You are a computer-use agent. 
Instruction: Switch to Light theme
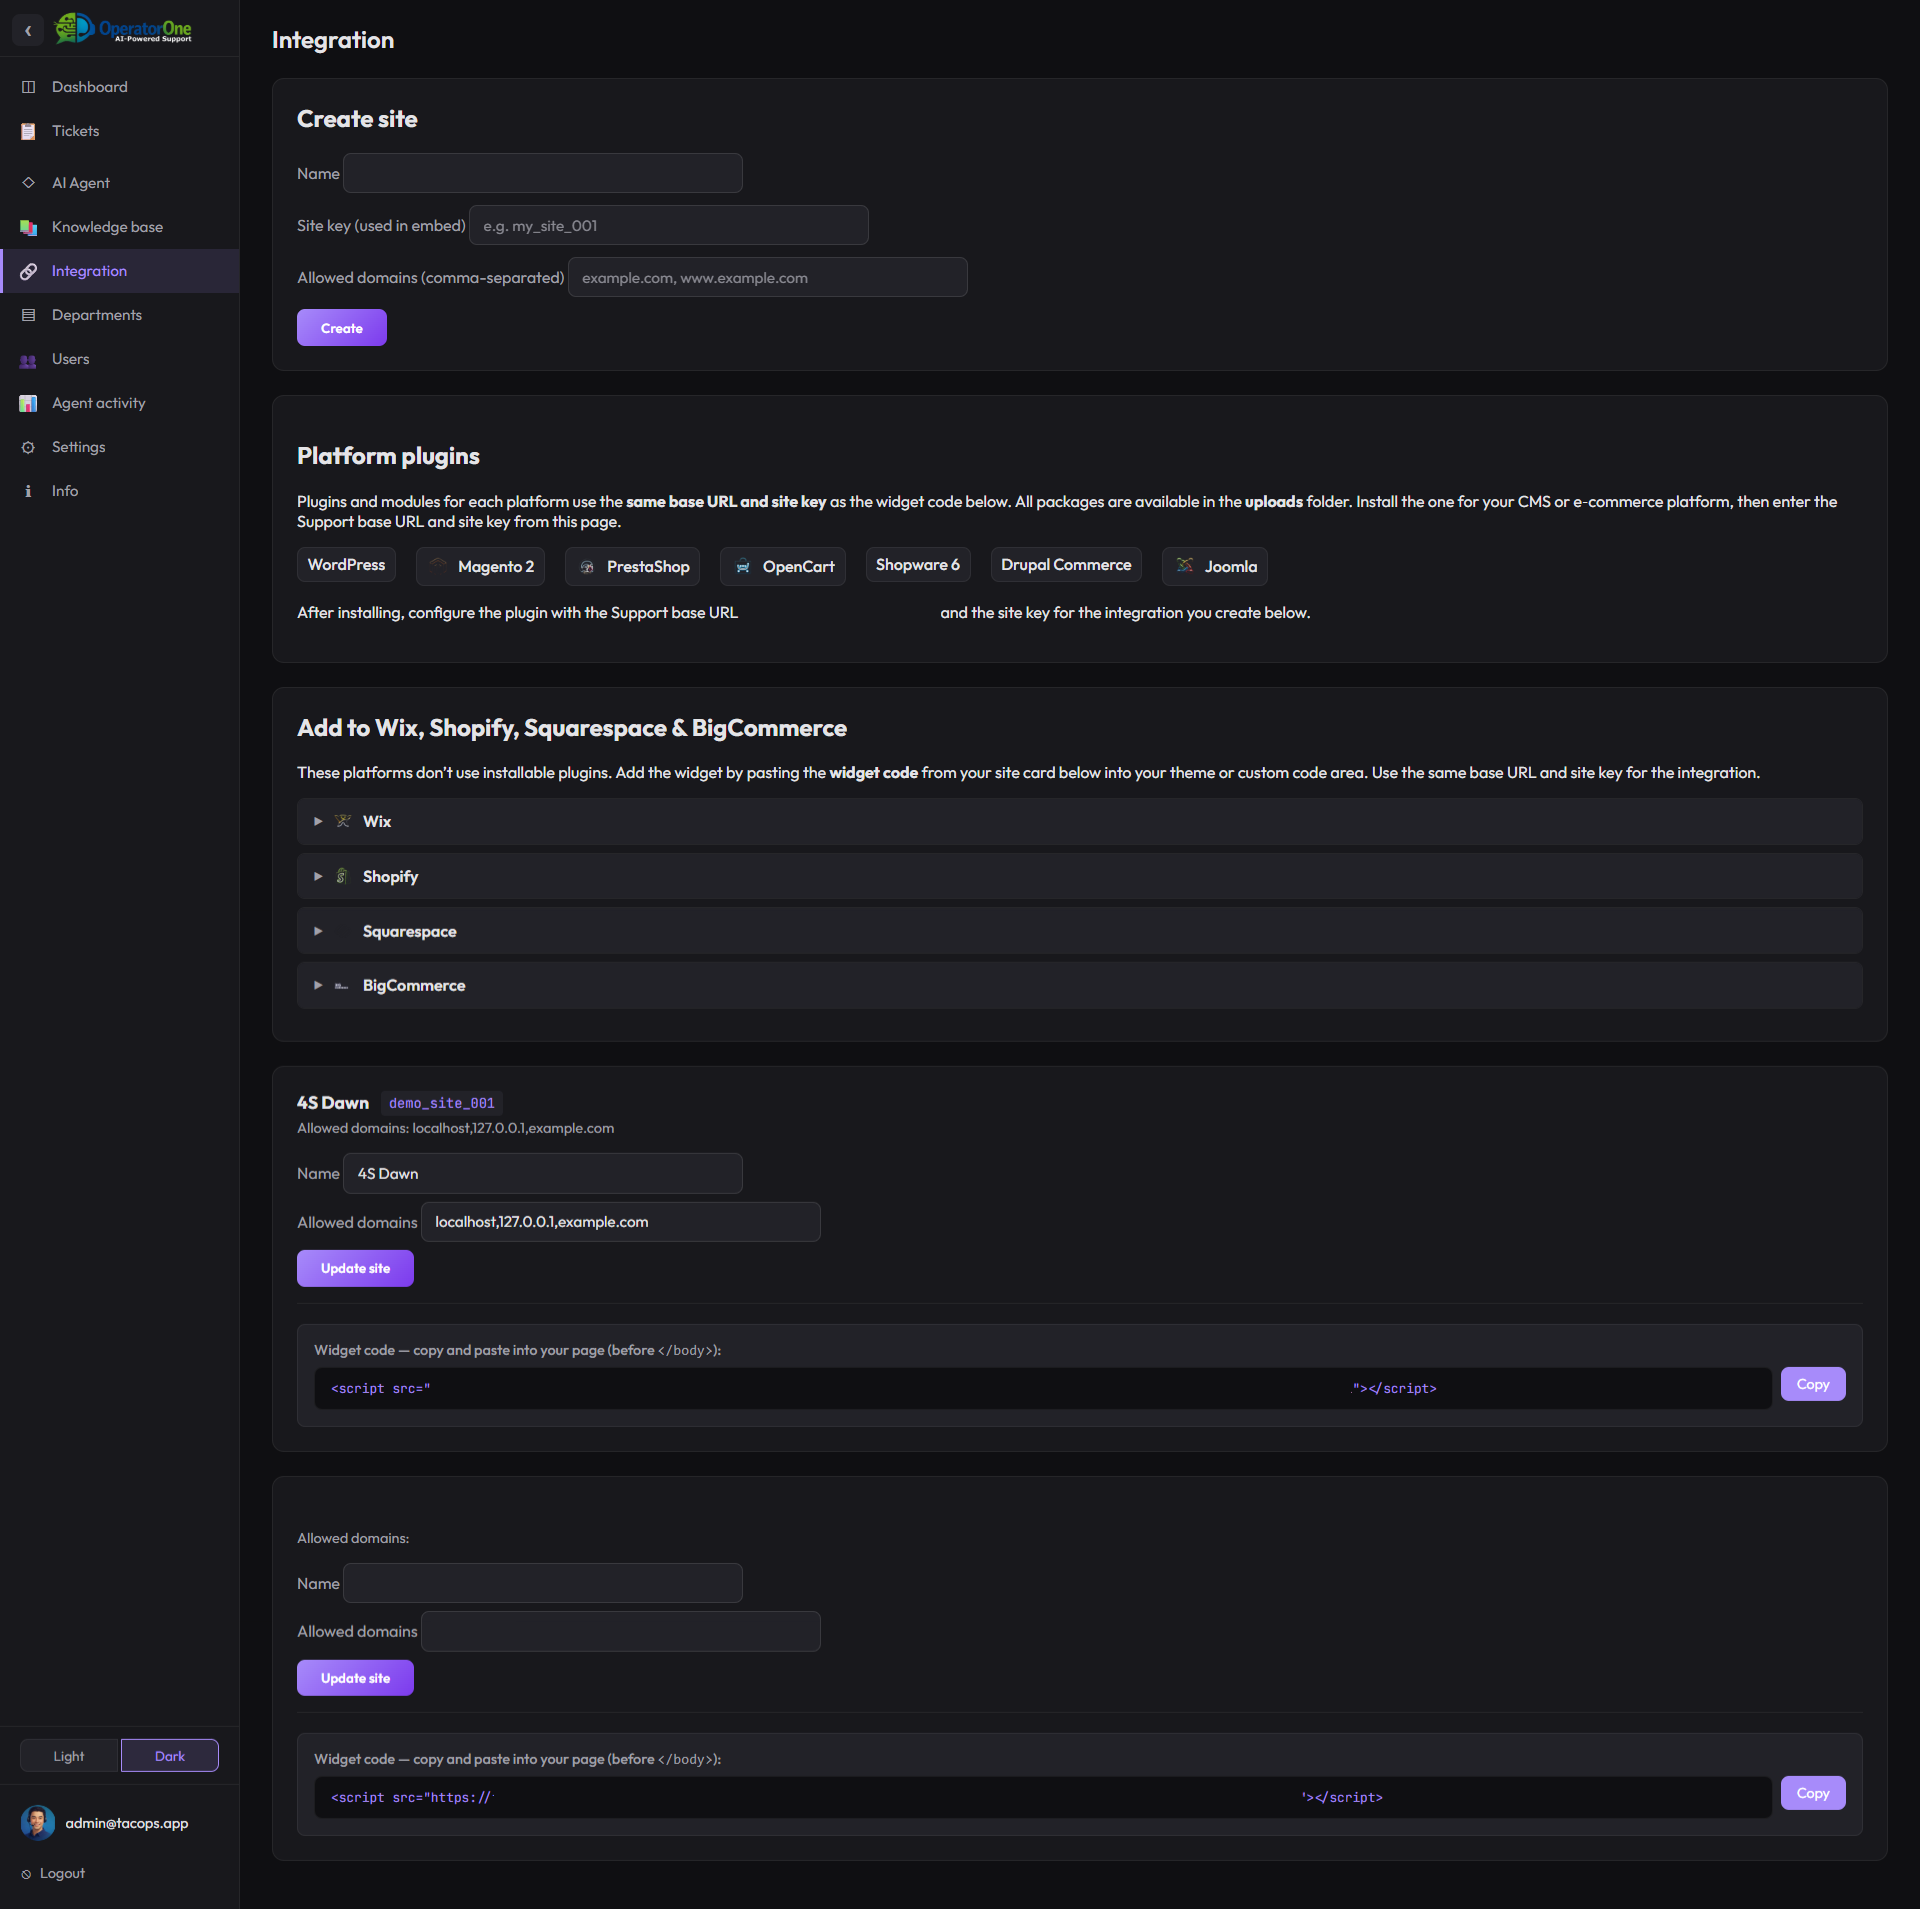pyautogui.click(x=69, y=1756)
